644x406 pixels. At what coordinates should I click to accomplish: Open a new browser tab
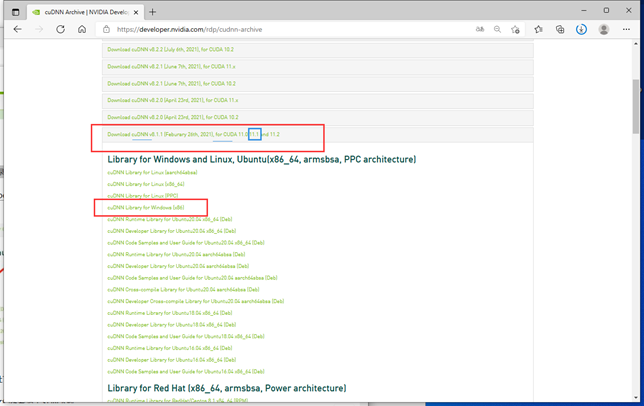[x=152, y=12]
